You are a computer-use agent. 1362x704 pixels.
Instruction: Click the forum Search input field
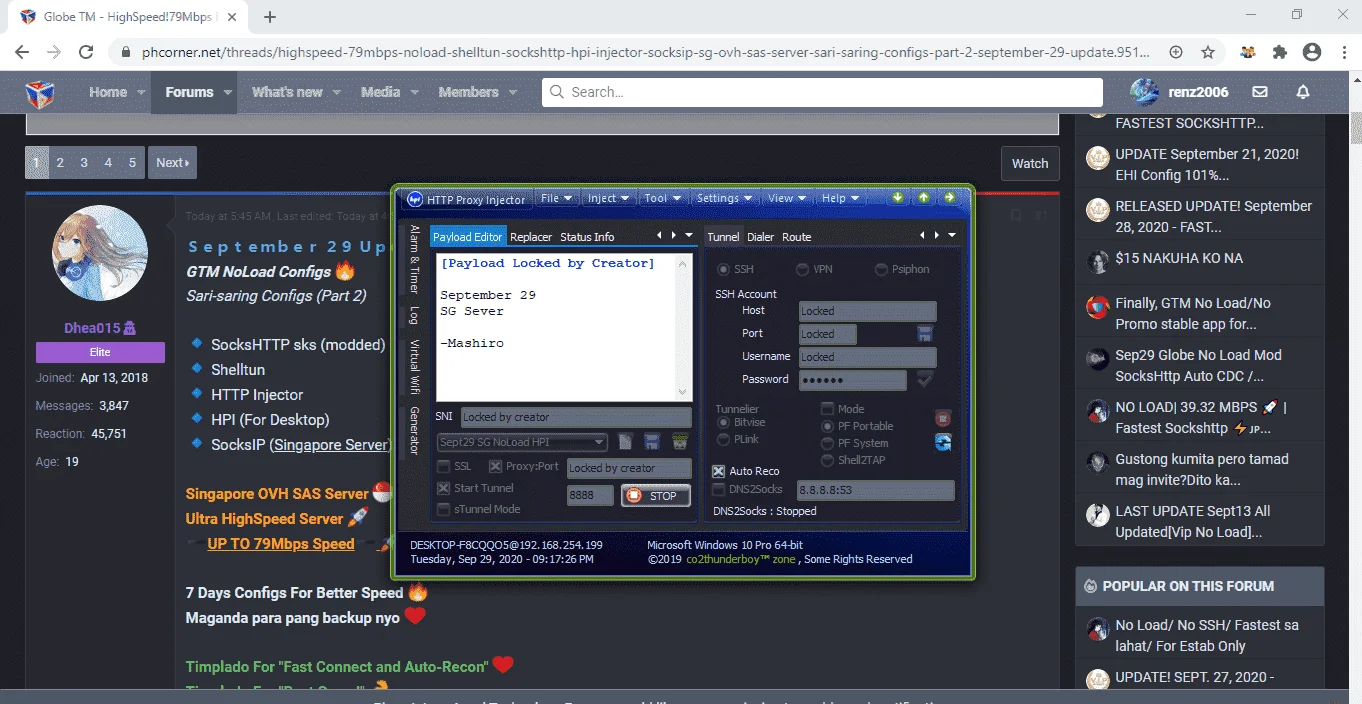[x=822, y=92]
